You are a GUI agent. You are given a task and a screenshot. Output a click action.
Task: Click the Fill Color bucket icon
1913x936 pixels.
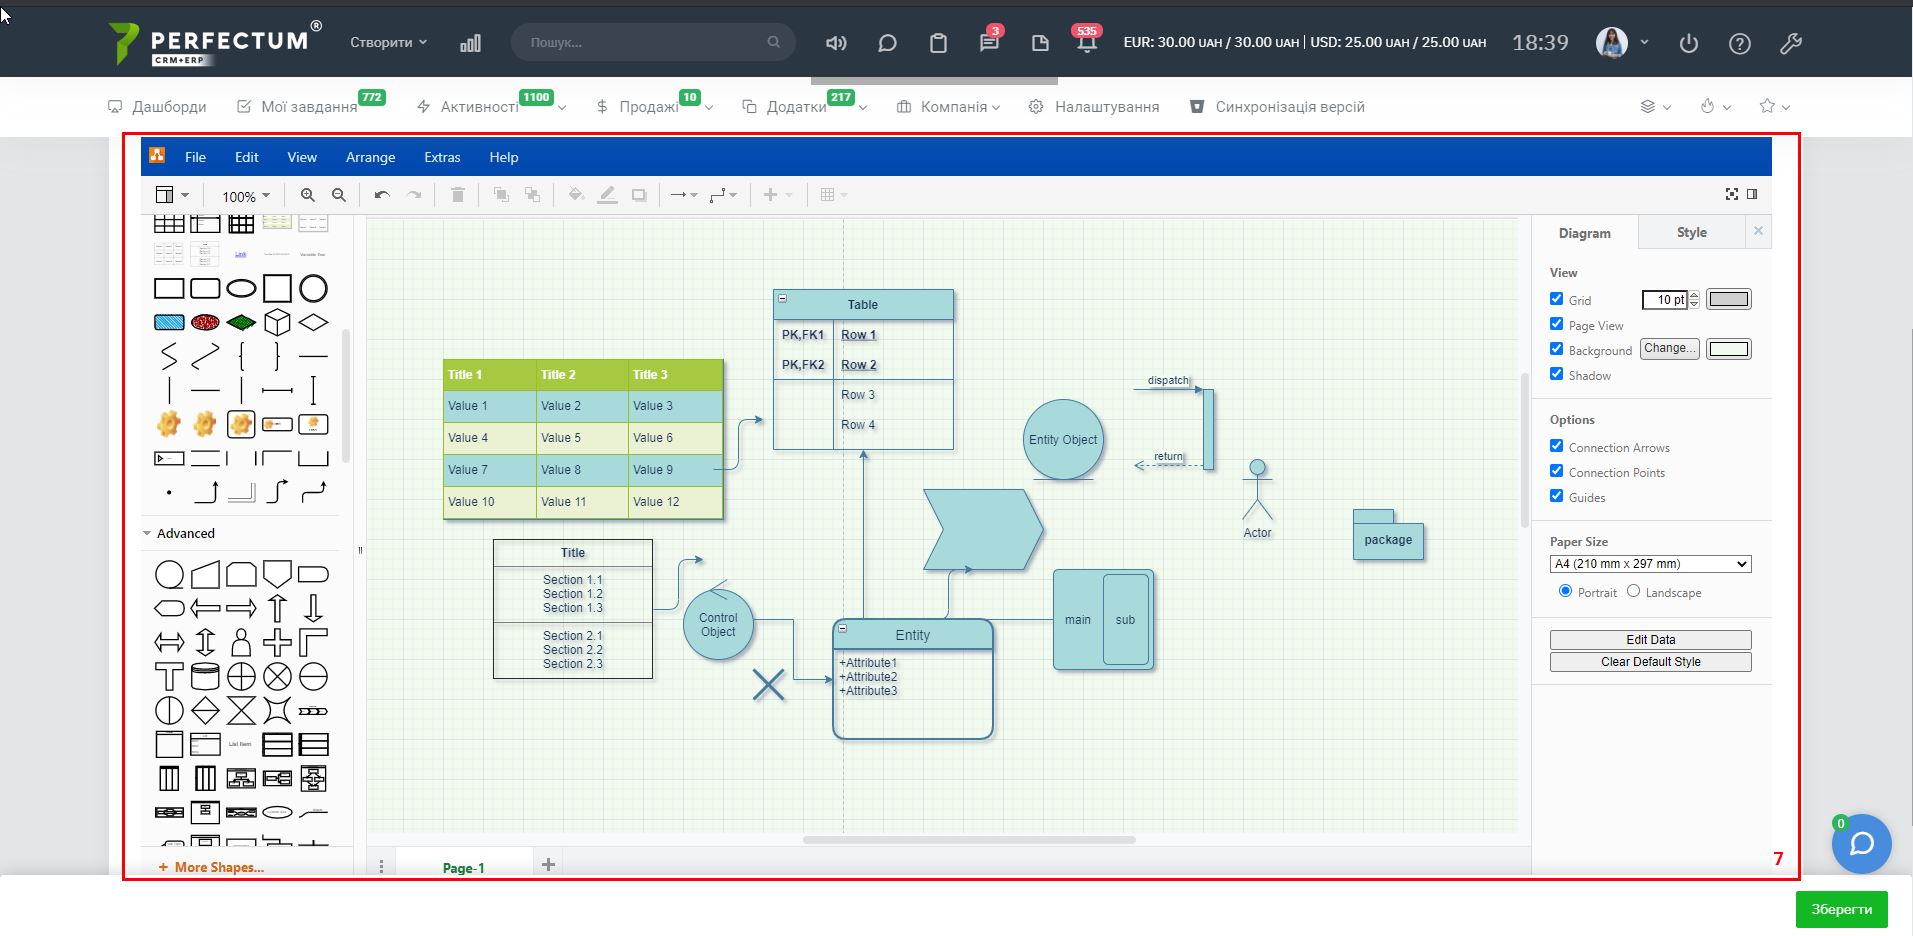tap(576, 195)
